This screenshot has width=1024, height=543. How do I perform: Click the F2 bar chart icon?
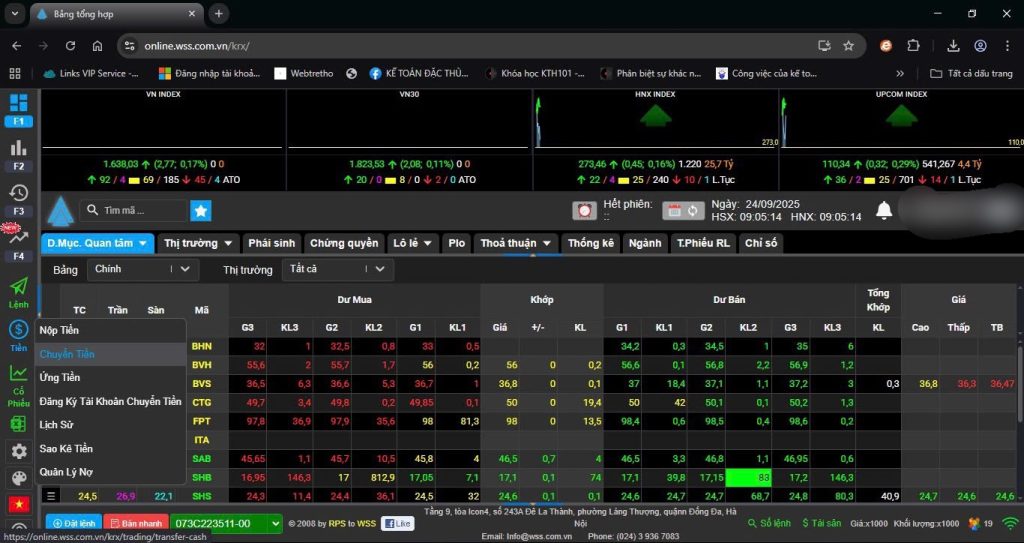[x=18, y=148]
